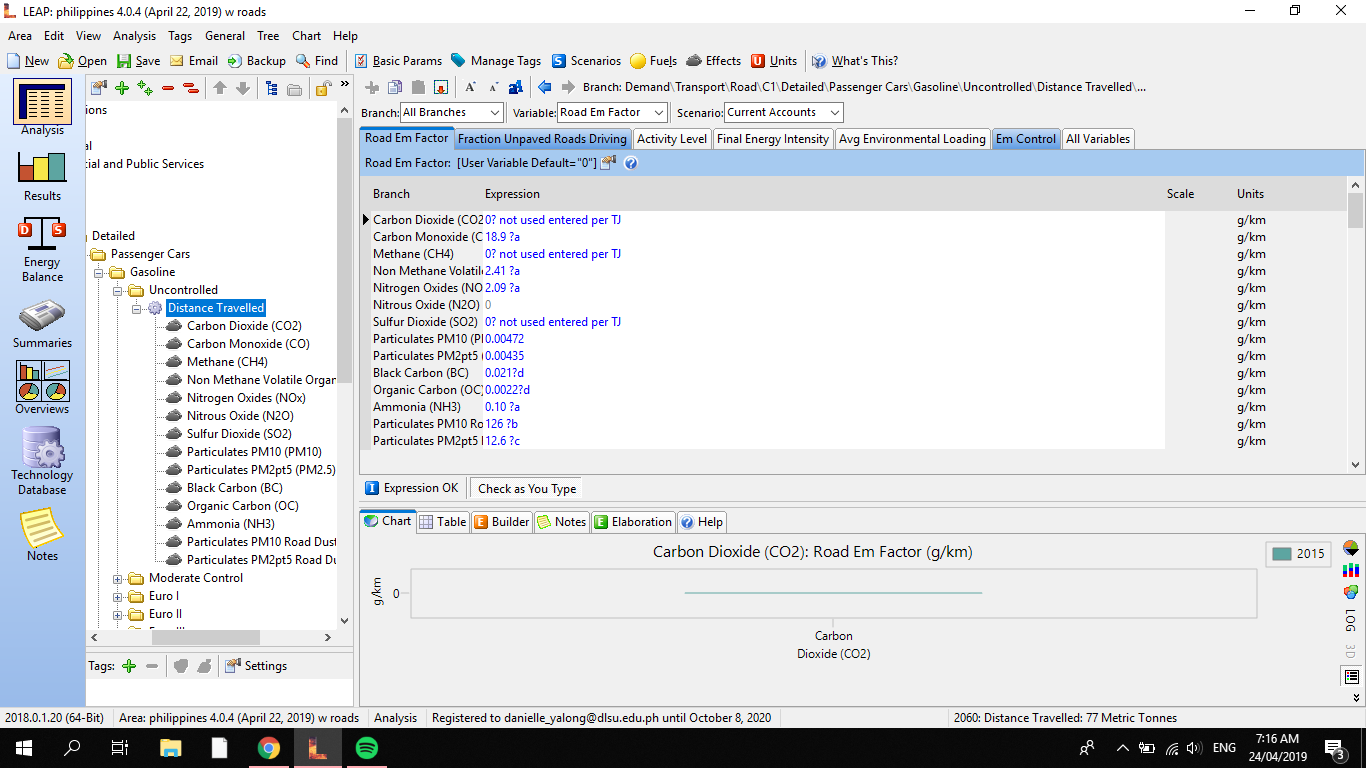Open Scenarios manager

586,61
